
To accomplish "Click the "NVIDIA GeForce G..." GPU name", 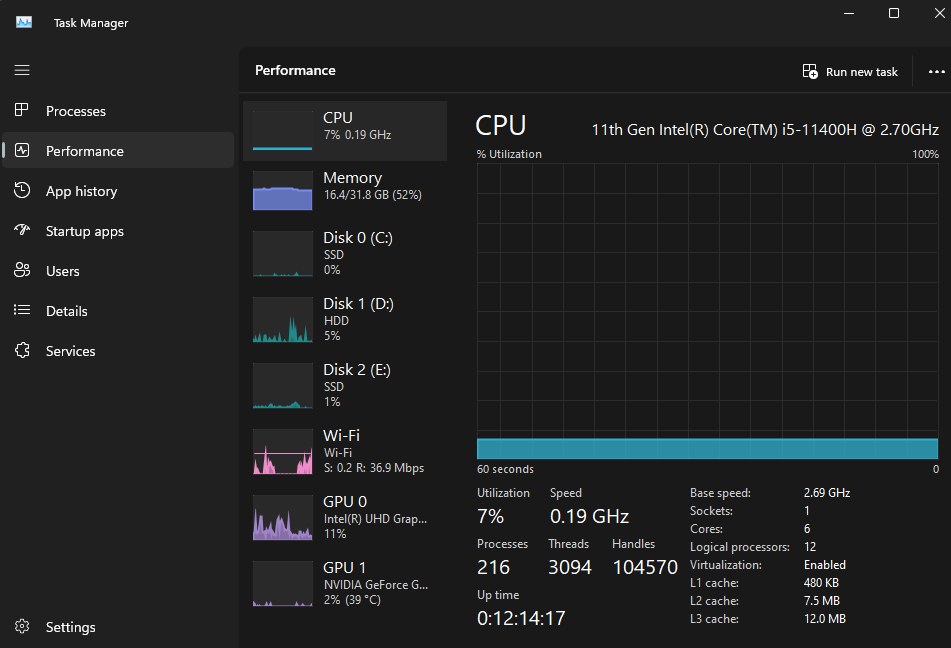I will pyautogui.click(x=376, y=585).
